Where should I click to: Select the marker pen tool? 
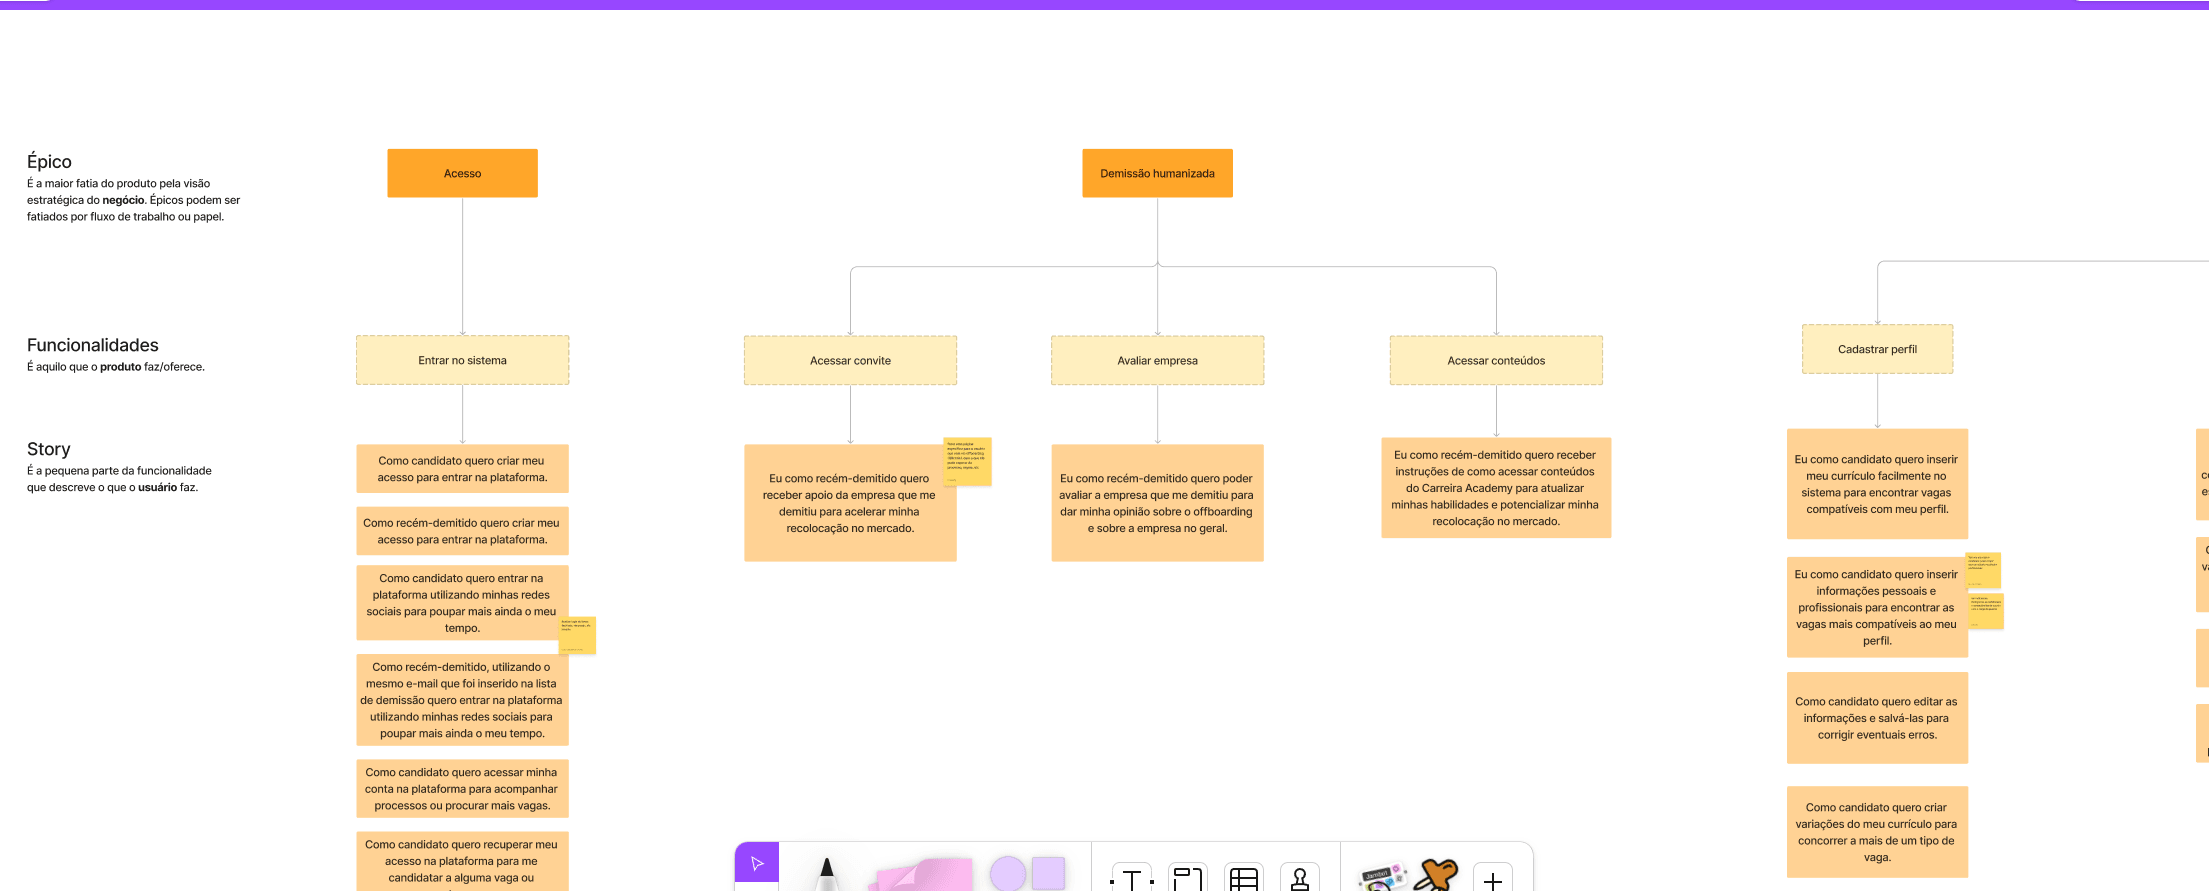(826, 873)
